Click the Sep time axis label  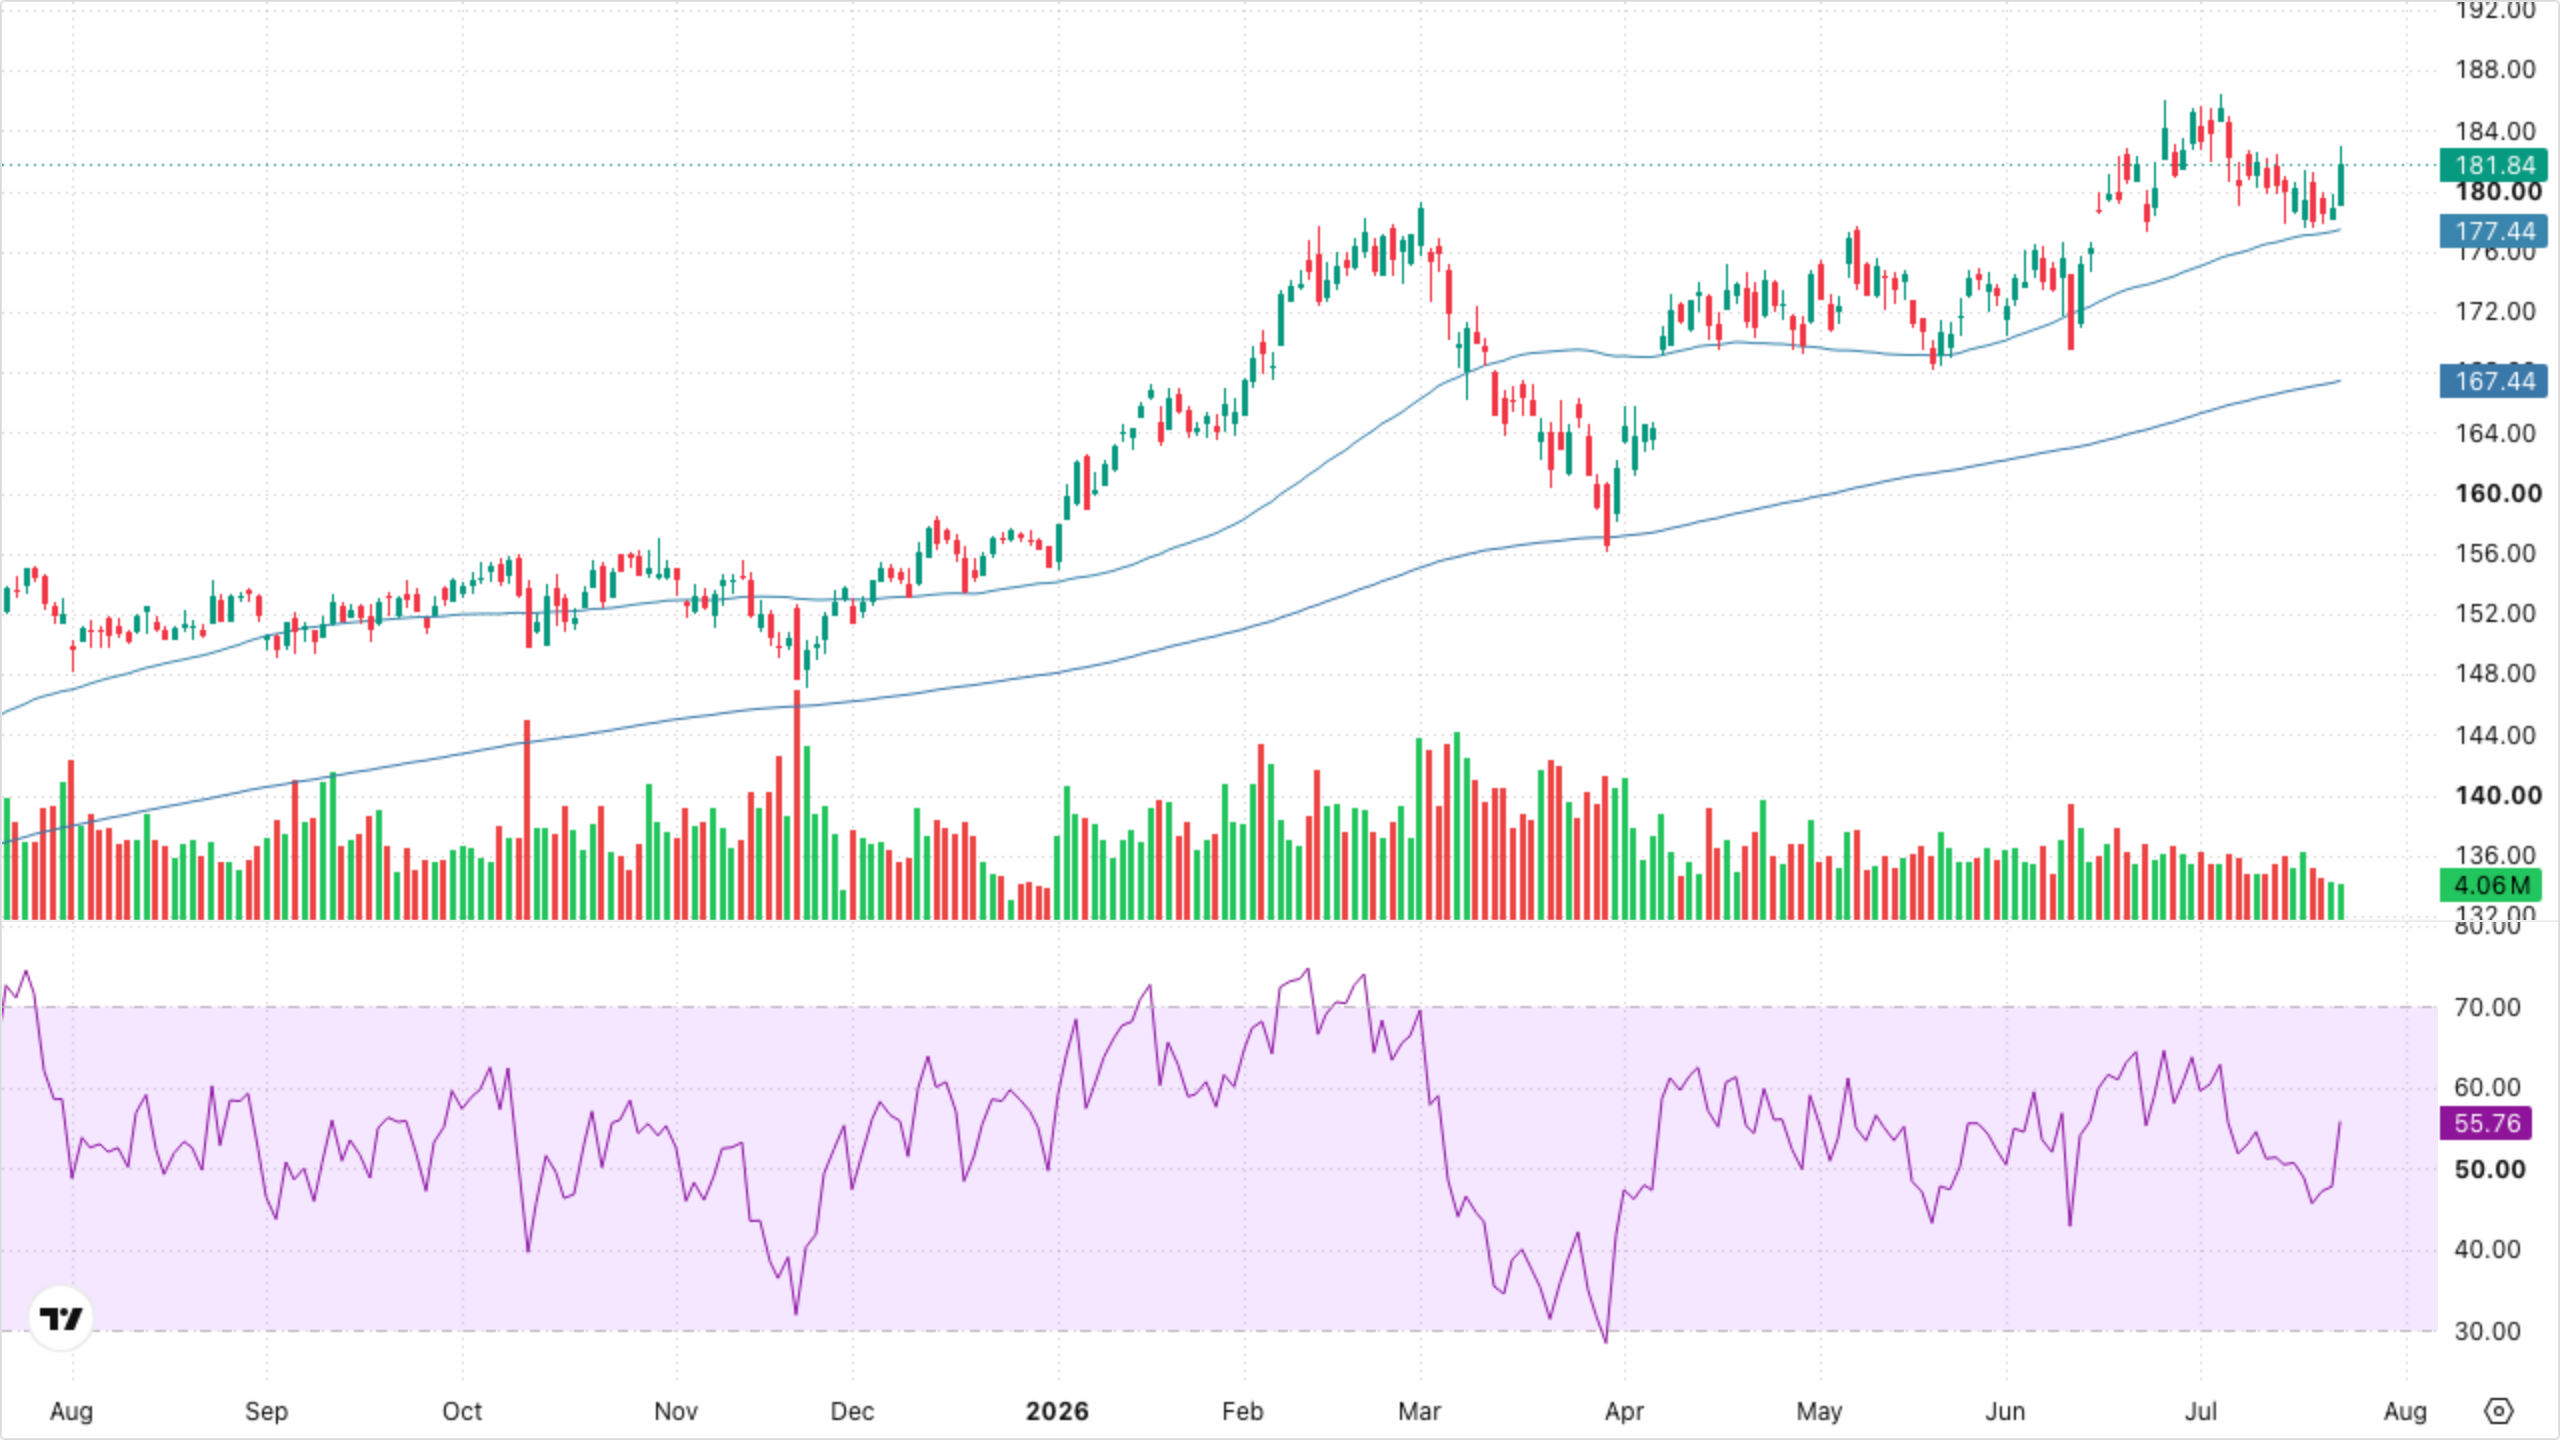pos(266,1411)
